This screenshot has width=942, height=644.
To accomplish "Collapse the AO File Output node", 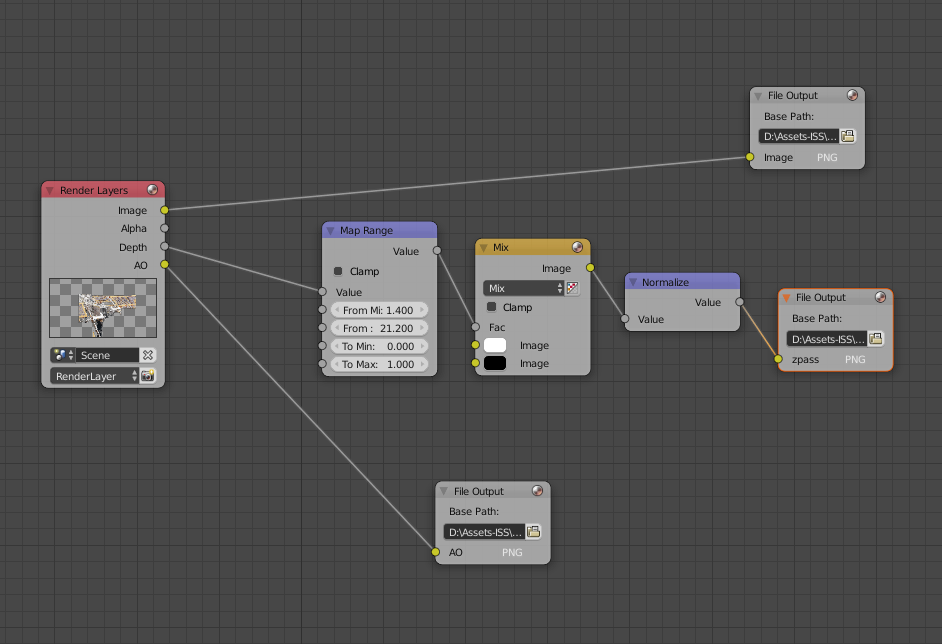I will [444, 491].
